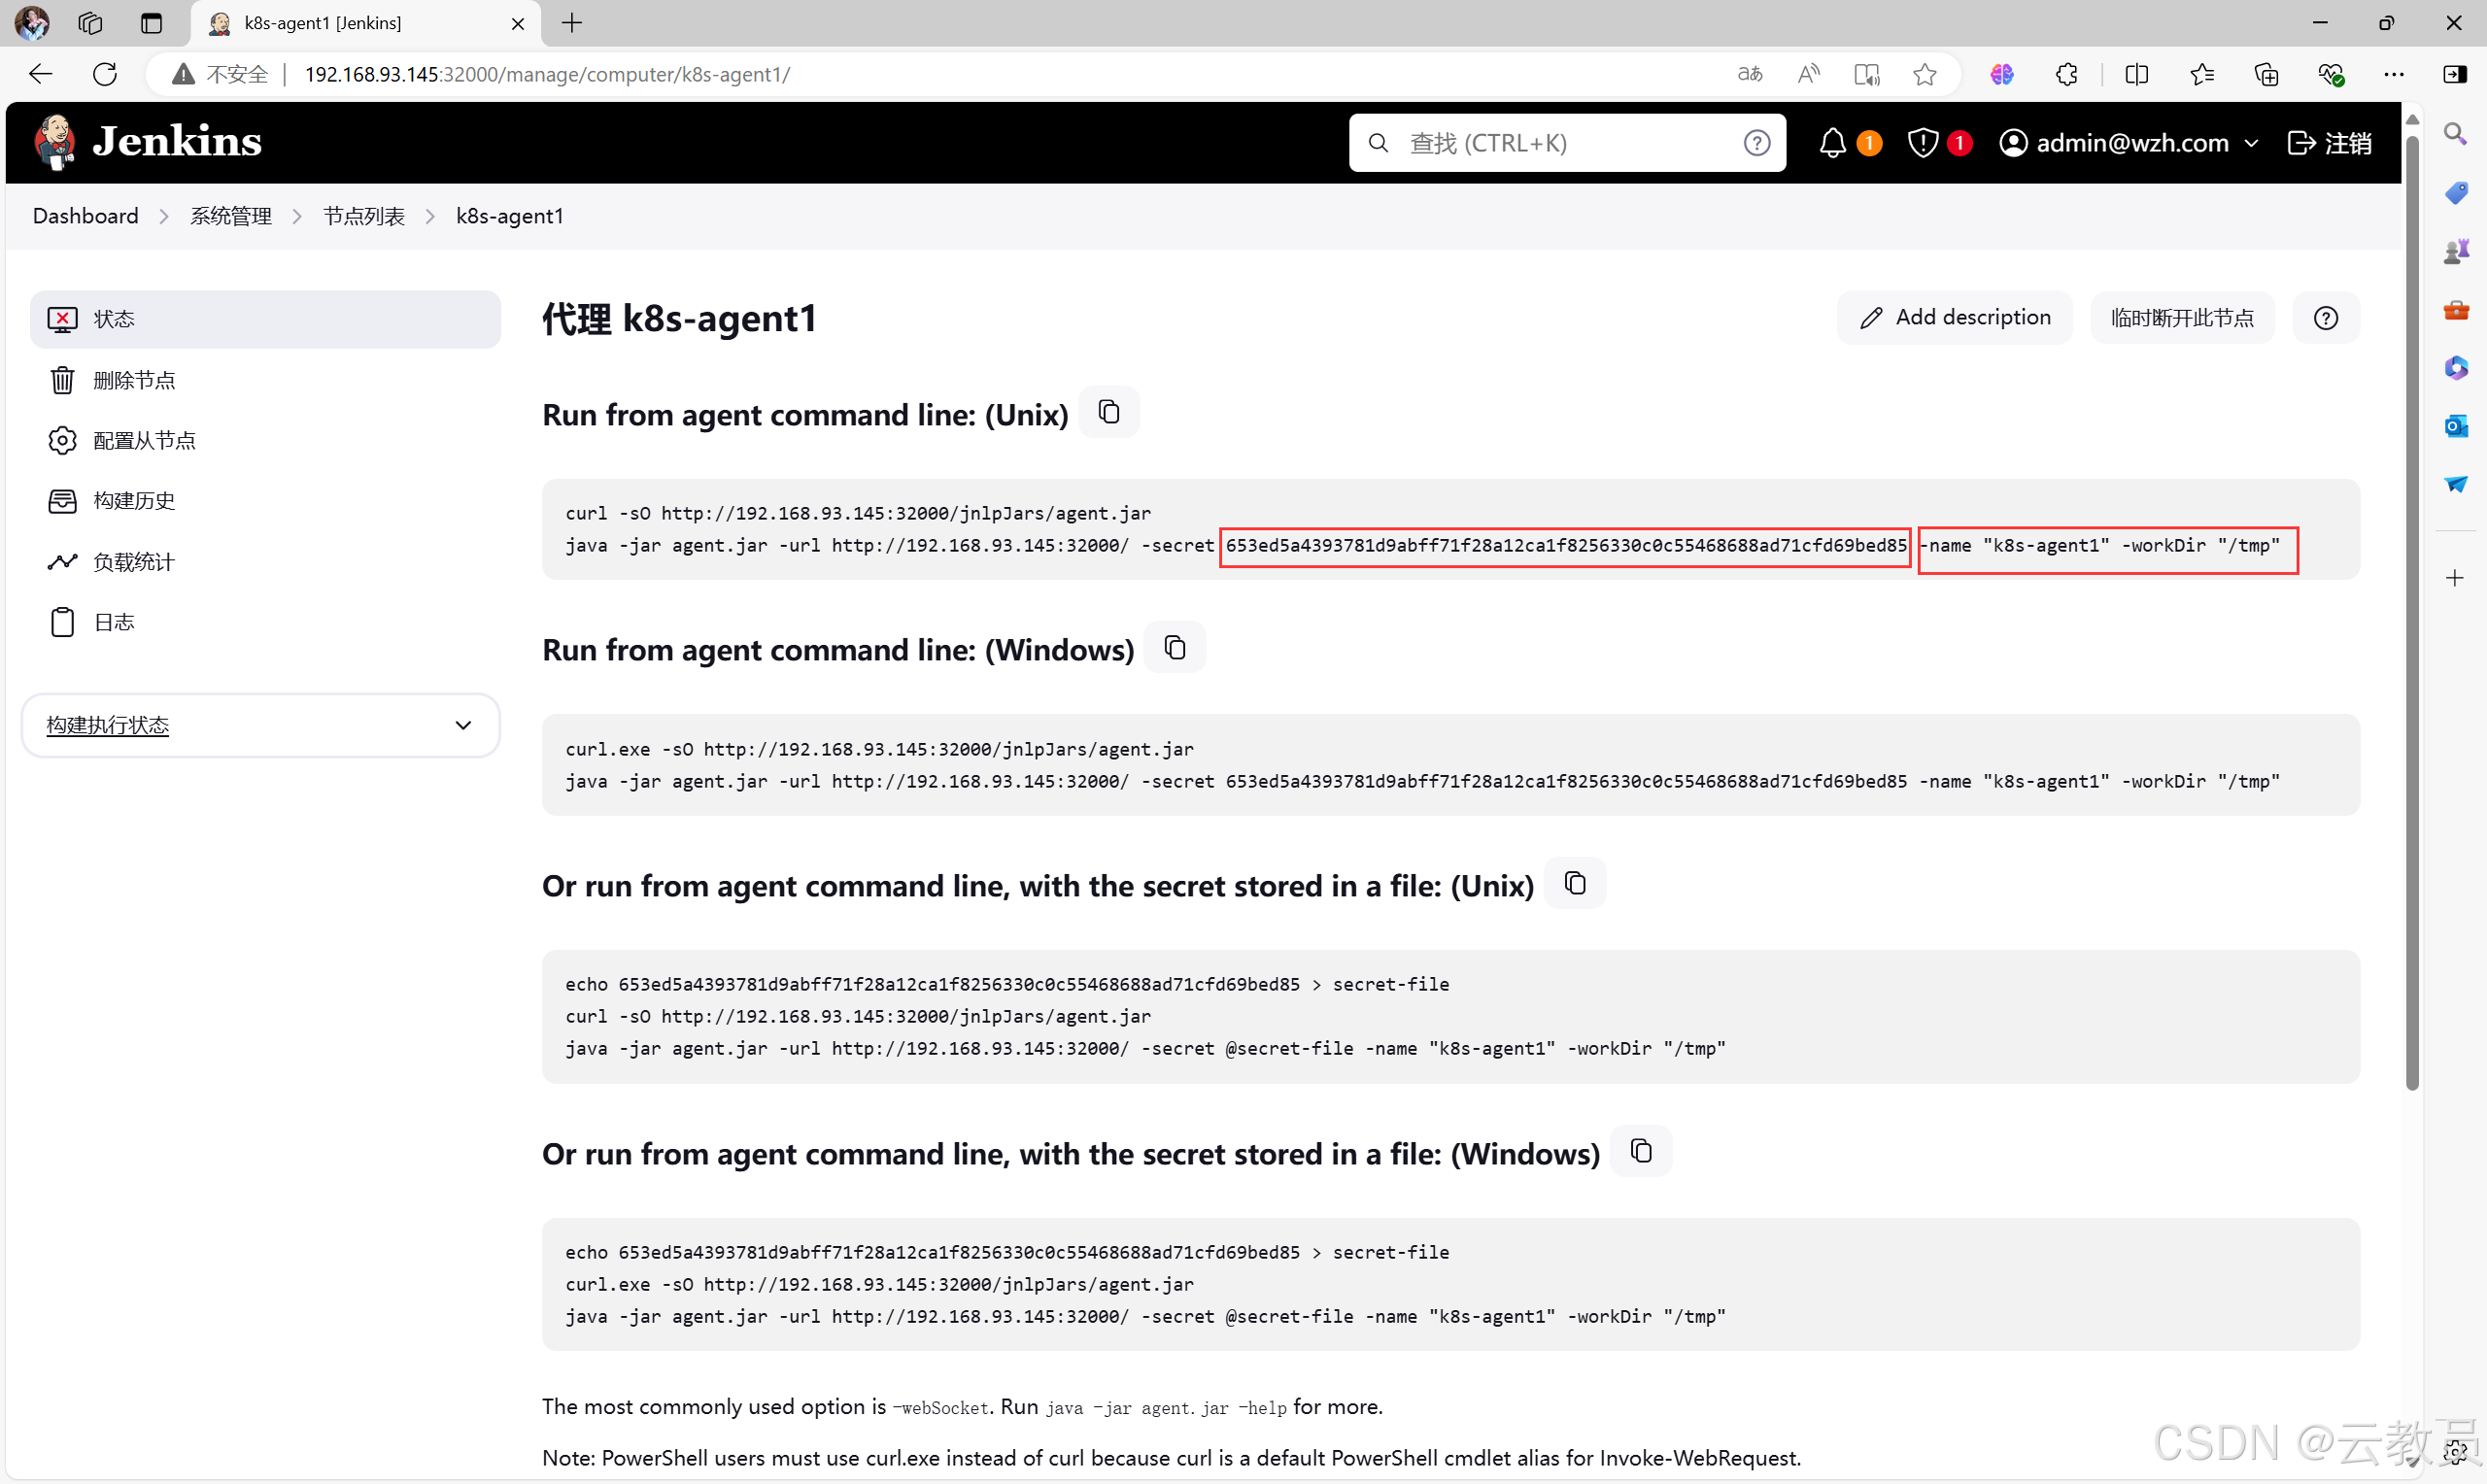
Task: Open the page help question-mark button
Action: tap(2325, 318)
